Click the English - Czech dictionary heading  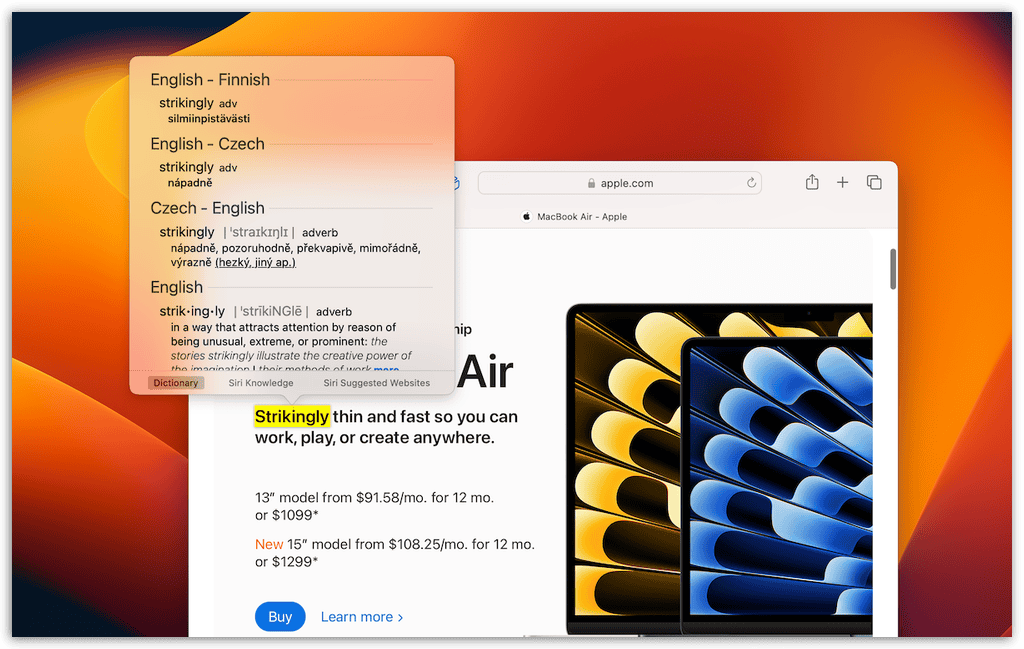pyautogui.click(x=208, y=144)
